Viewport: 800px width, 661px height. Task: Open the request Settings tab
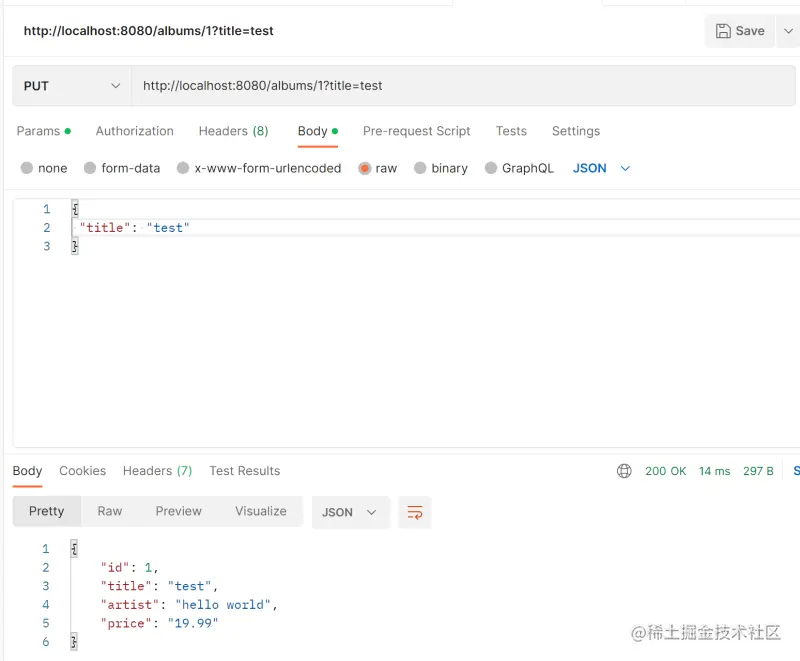click(576, 131)
